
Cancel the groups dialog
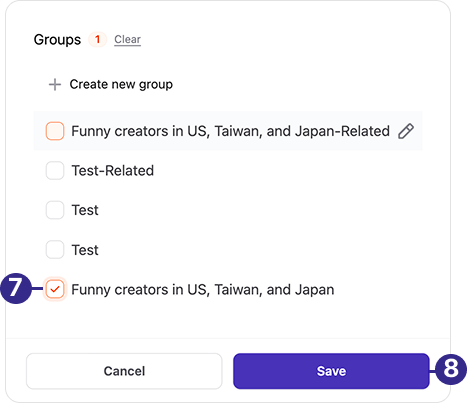click(x=124, y=371)
